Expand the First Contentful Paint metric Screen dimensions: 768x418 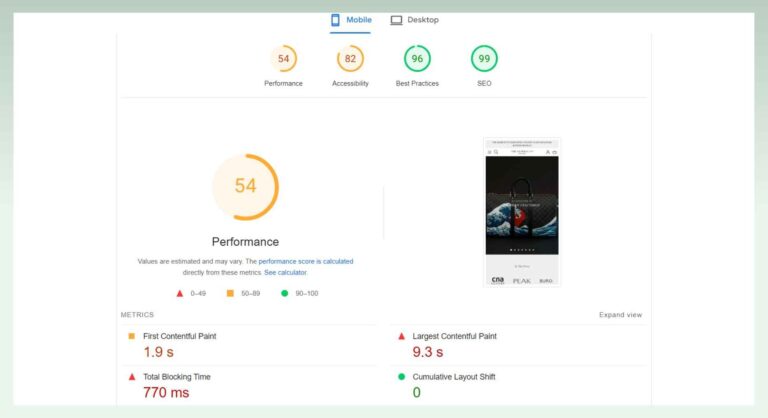(x=180, y=336)
